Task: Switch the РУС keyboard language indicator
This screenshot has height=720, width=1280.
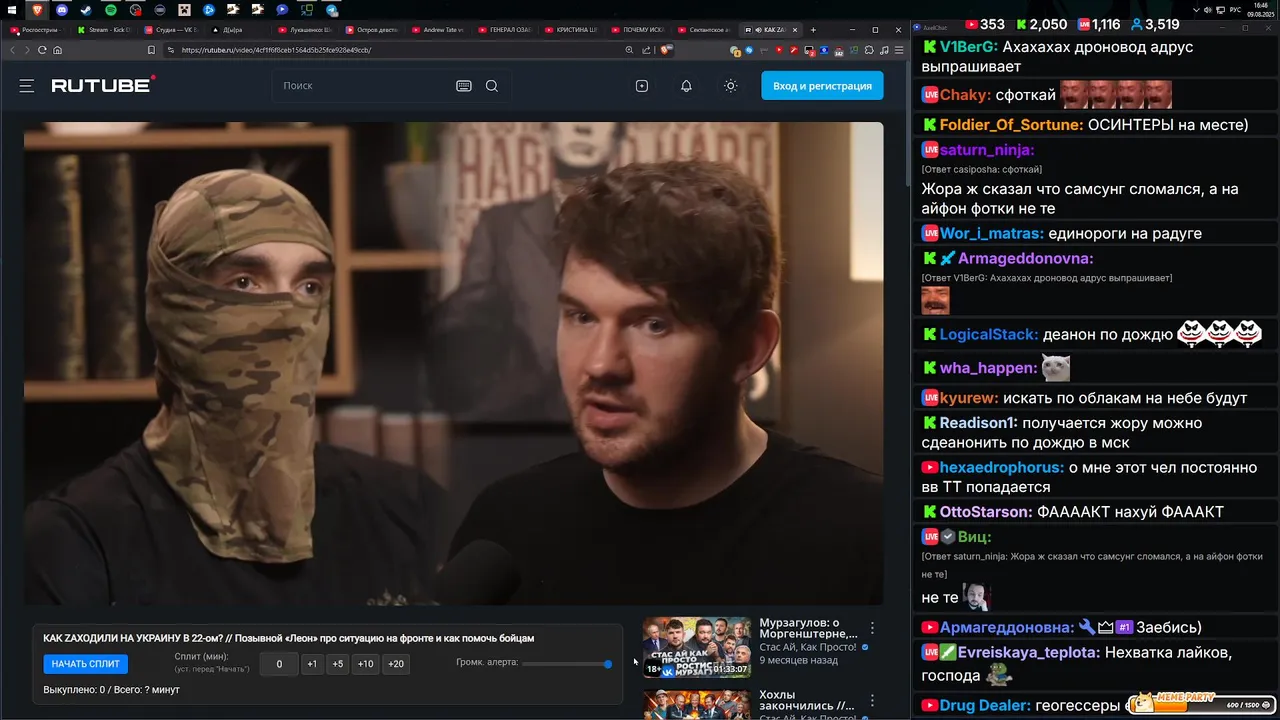Action: [x=1236, y=10]
